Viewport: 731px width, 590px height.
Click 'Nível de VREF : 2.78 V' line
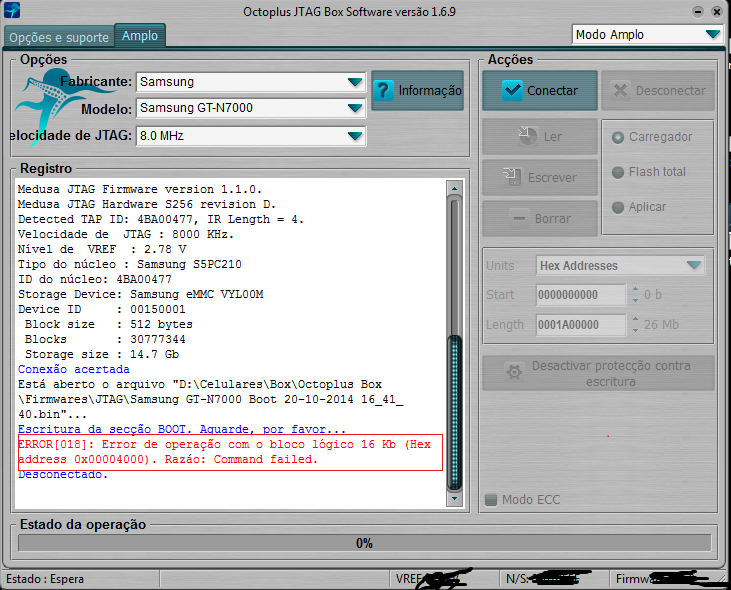point(102,249)
